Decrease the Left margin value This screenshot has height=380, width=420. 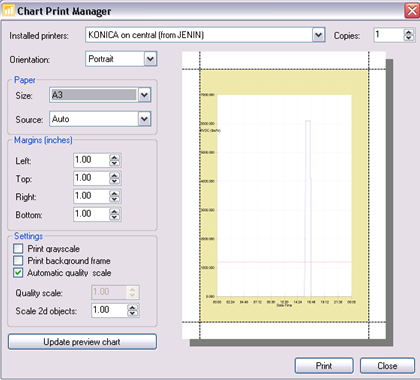tap(114, 163)
